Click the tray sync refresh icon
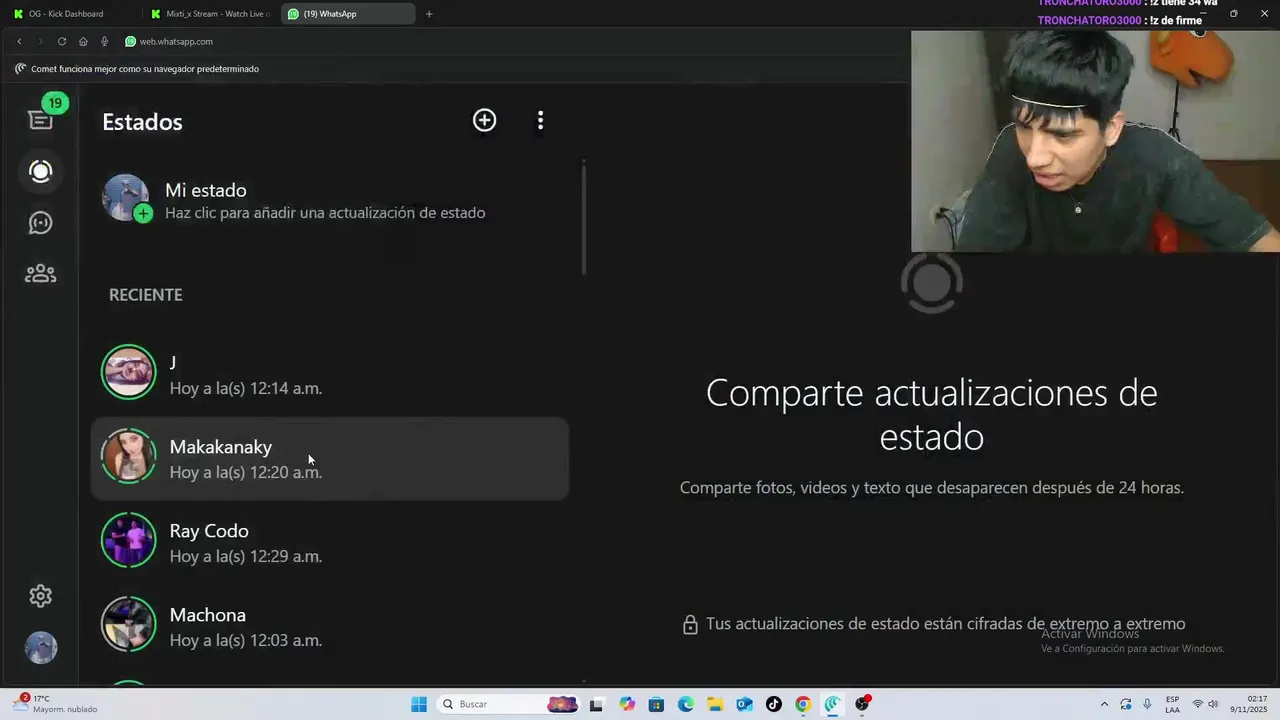 [1126, 704]
